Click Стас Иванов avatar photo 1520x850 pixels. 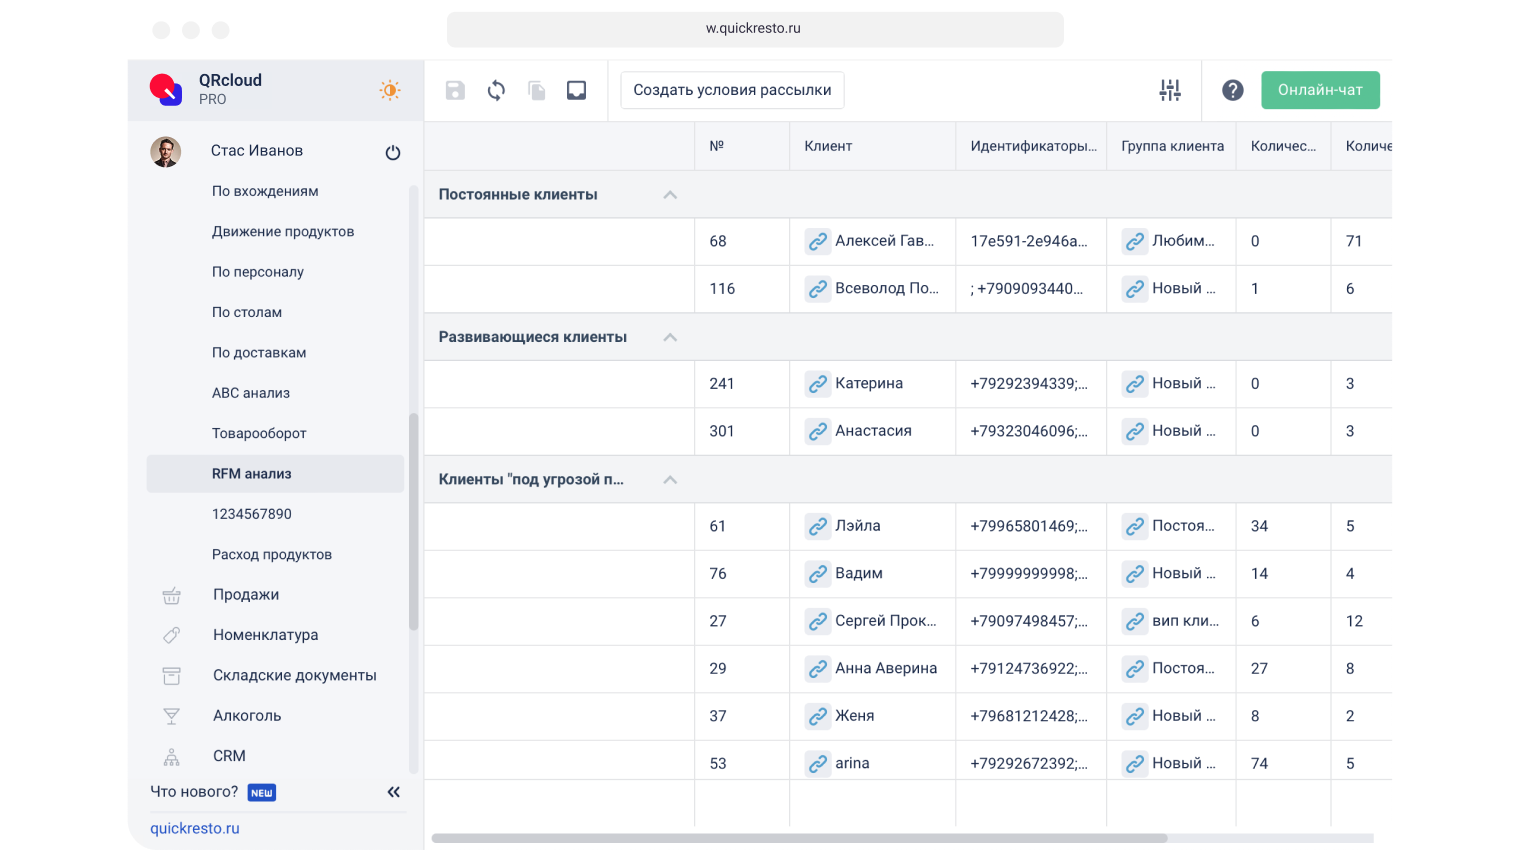click(x=166, y=151)
